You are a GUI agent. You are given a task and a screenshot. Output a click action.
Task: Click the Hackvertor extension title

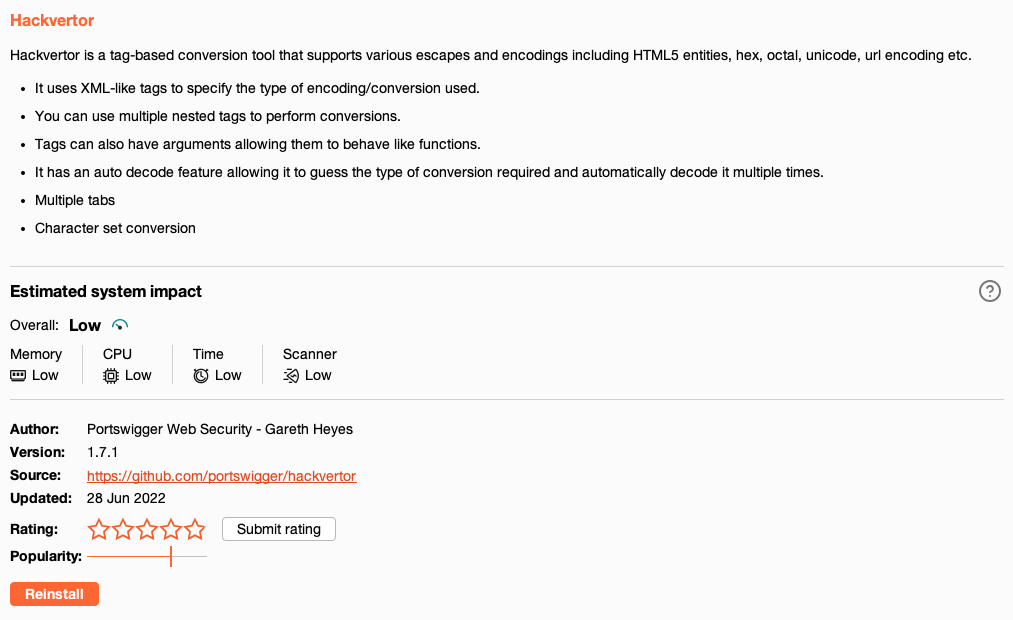52,20
